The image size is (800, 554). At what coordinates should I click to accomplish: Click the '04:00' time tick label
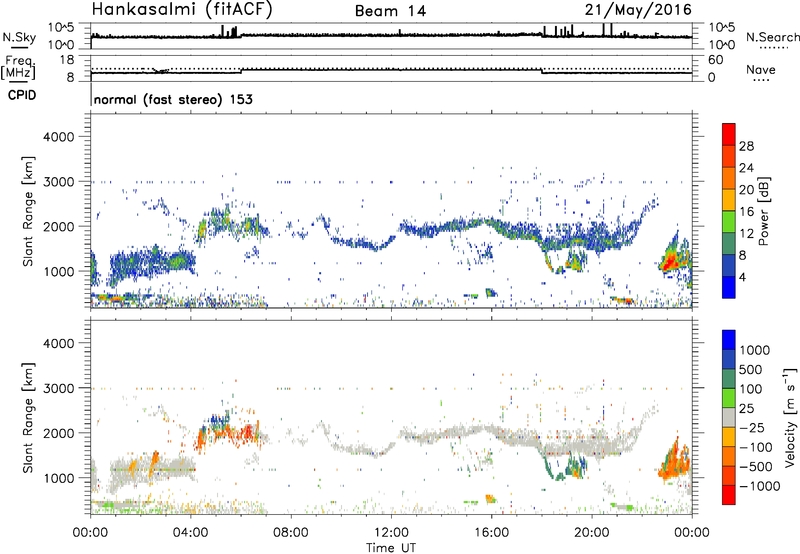click(x=191, y=533)
